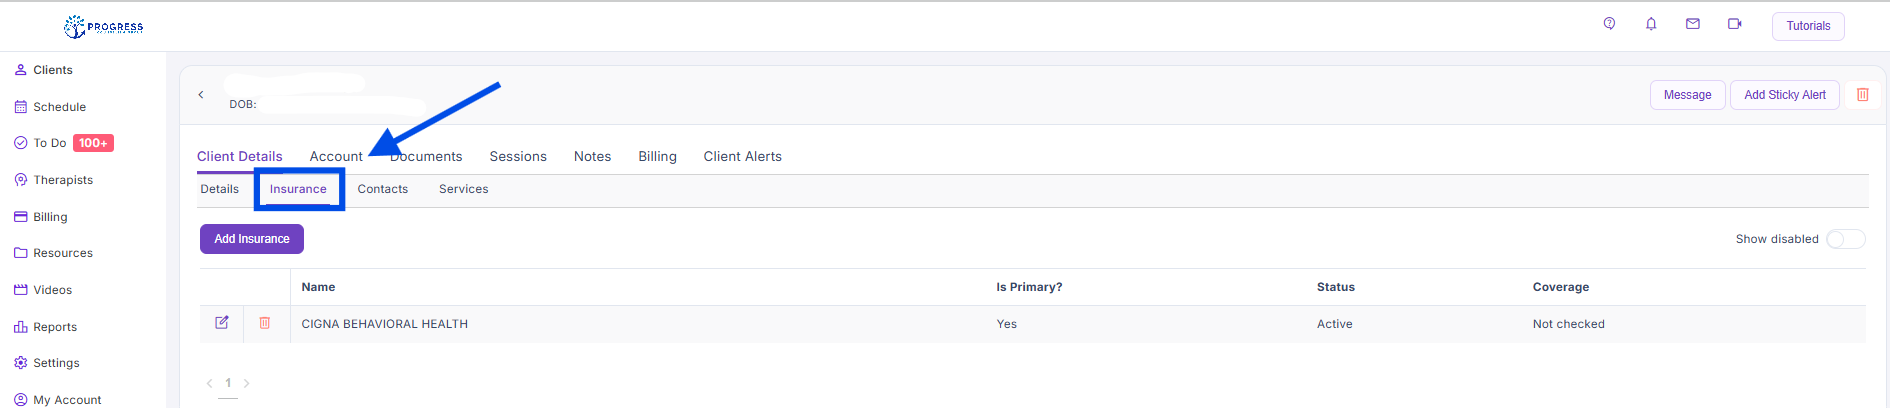
Task: Delete the CIGNA BEHAVIORAL HEALTH insurance row
Action: pos(265,323)
